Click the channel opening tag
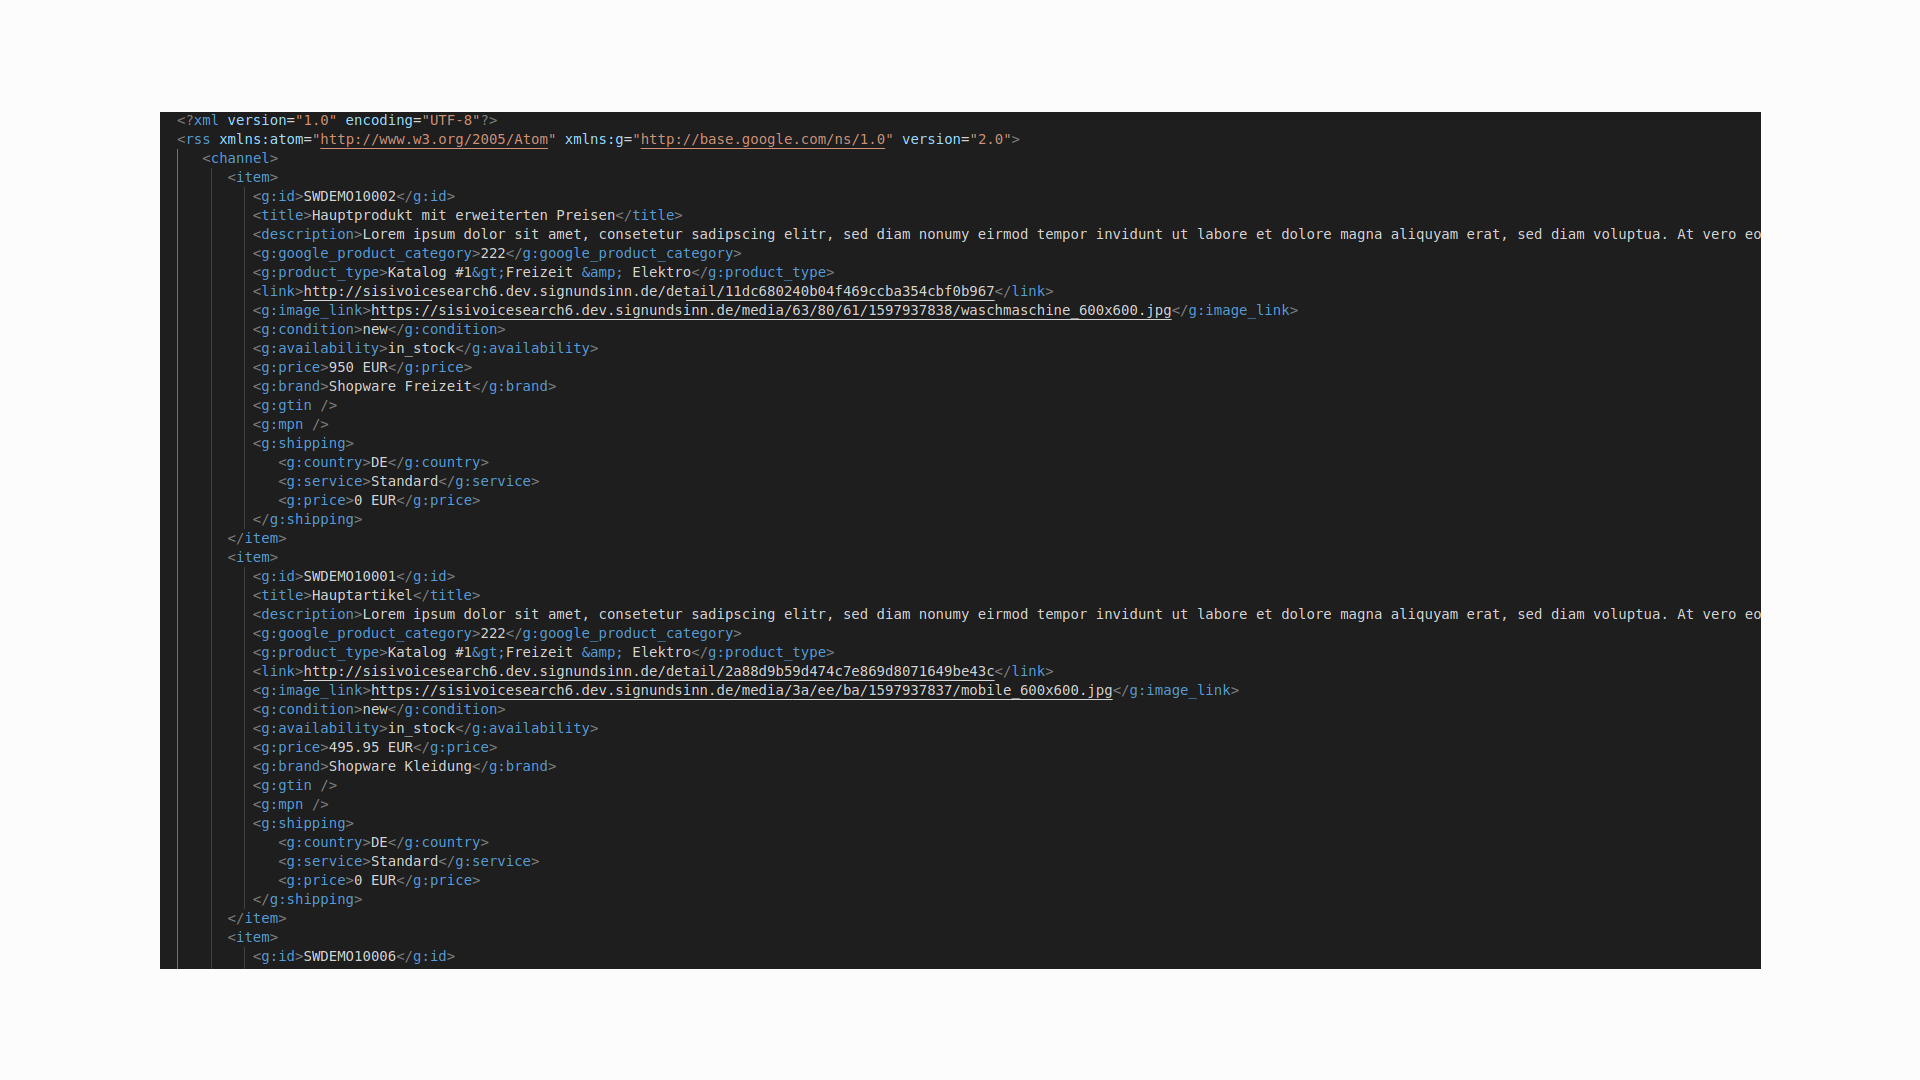The width and height of the screenshot is (1920, 1080). coord(240,158)
